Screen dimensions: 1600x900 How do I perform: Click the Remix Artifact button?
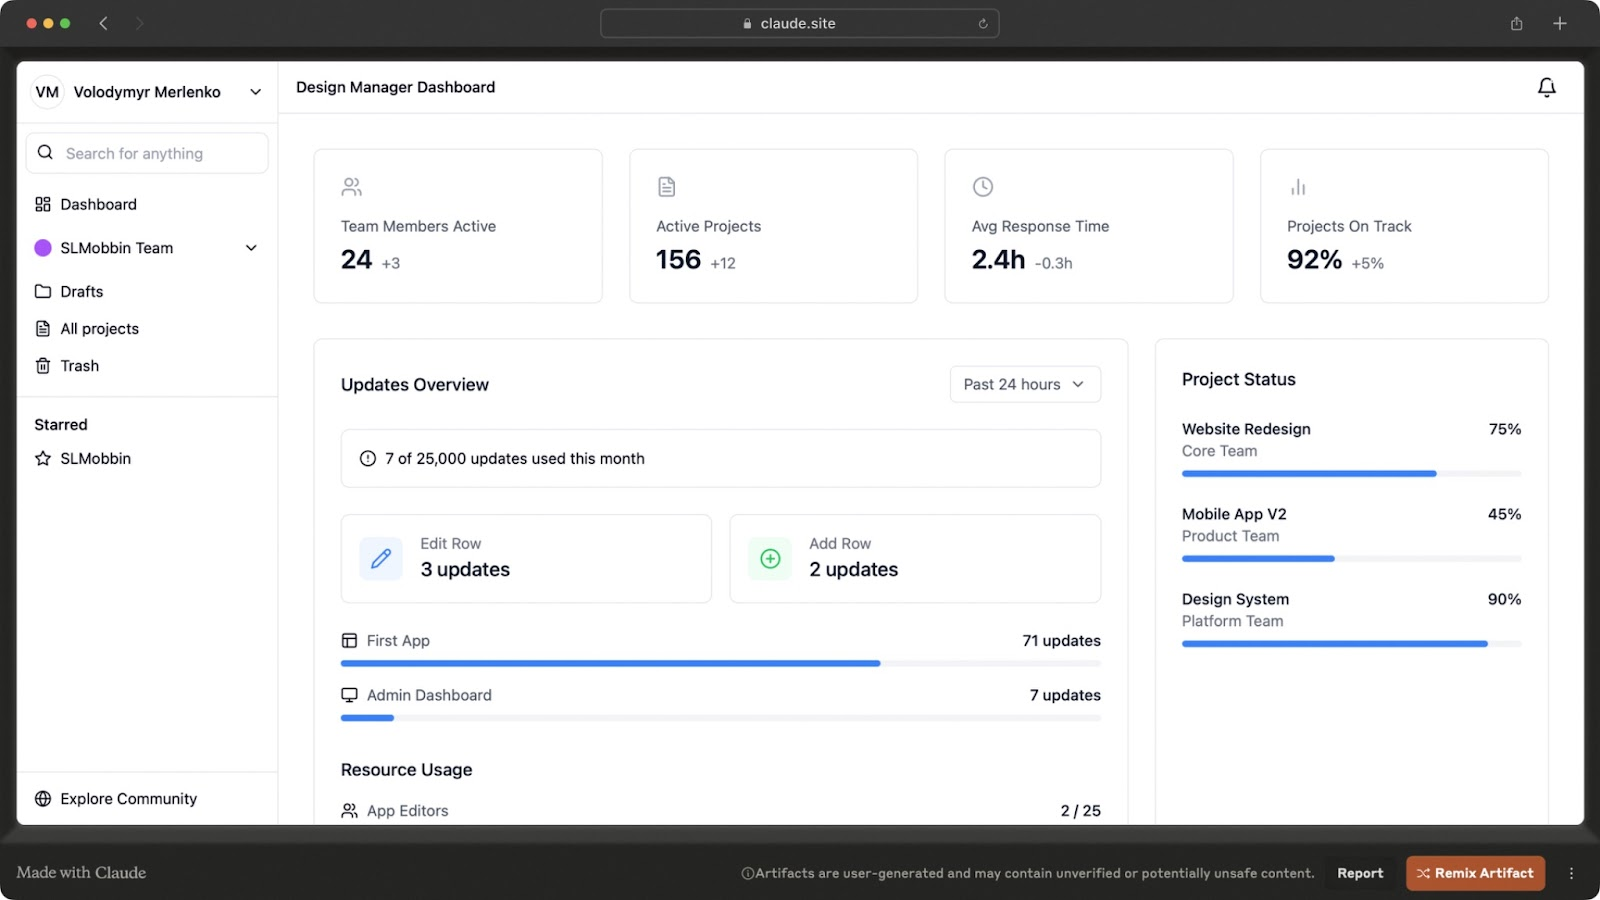(1475, 873)
